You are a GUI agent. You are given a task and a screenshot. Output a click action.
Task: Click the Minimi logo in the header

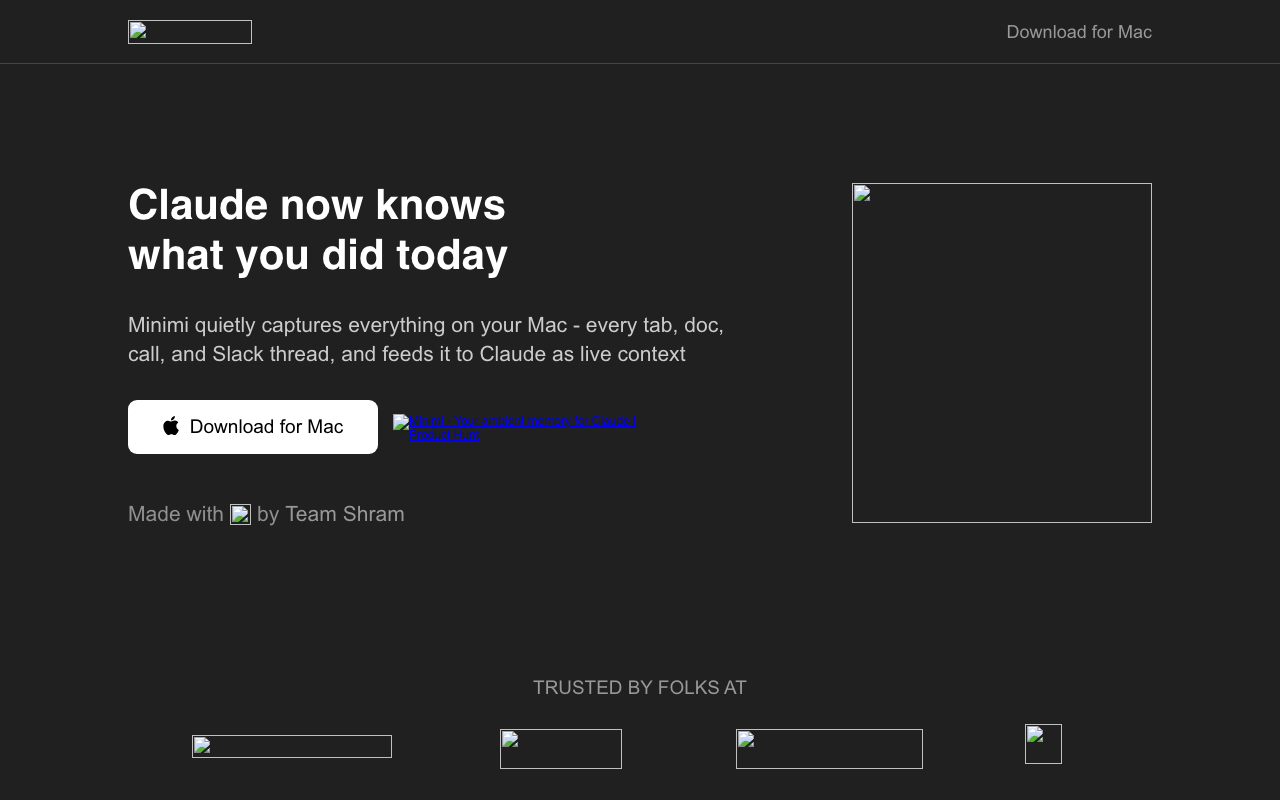[x=190, y=32]
